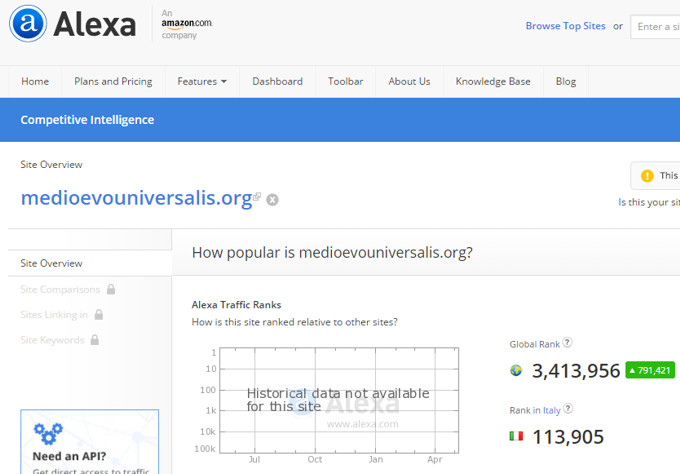The width and height of the screenshot is (680, 474).
Task: Click the lock icon beside Sites Linking in
Action: click(99, 314)
